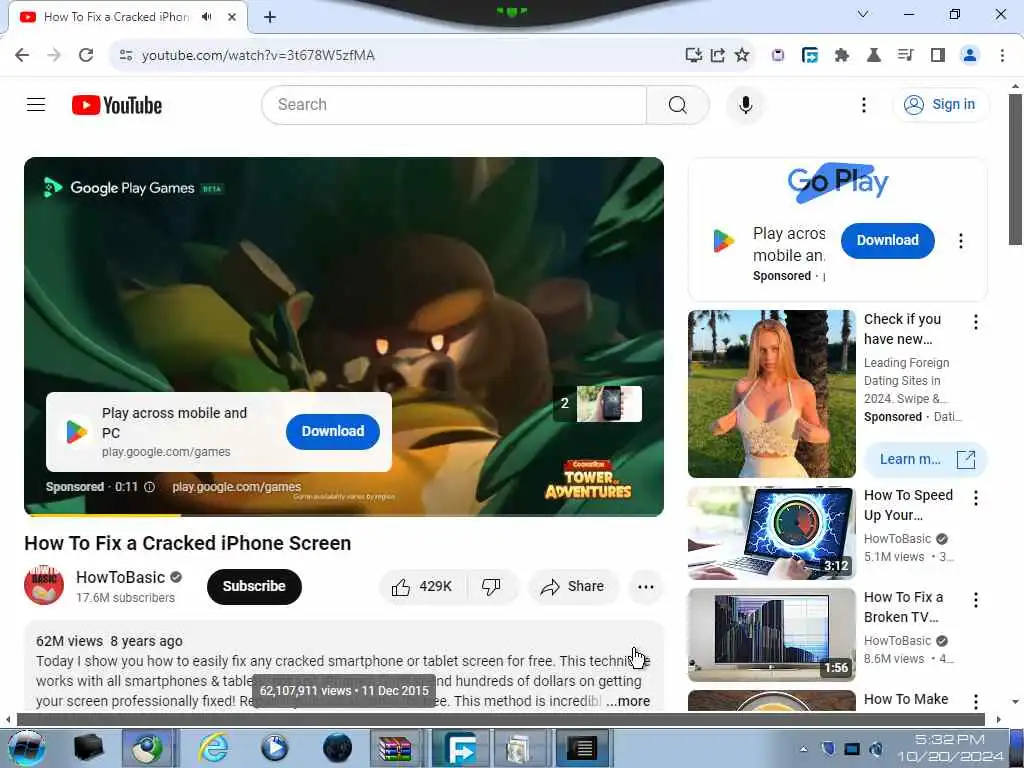Image resolution: width=1024 pixels, height=768 pixels.
Task: Like the video with thumbs up
Action: 422,586
